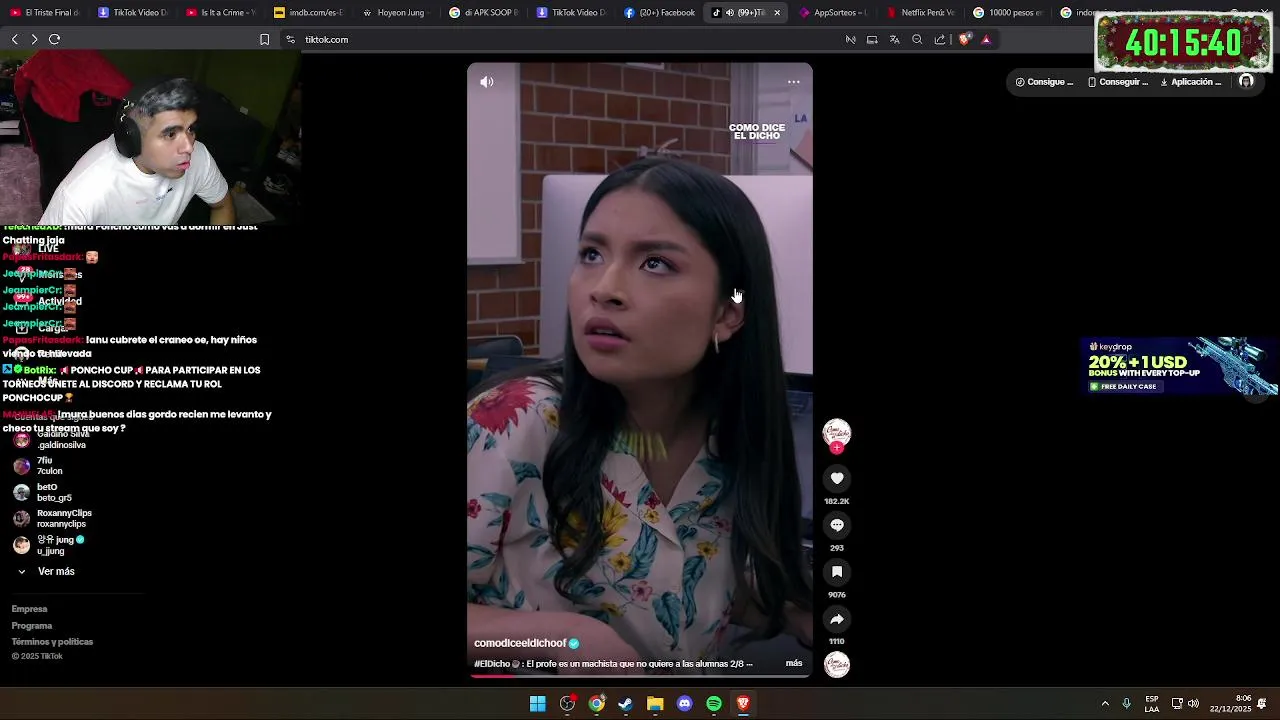Screen dimensions: 1280x720
Task: Open roxannyclips followed account
Action: [52, 518]
